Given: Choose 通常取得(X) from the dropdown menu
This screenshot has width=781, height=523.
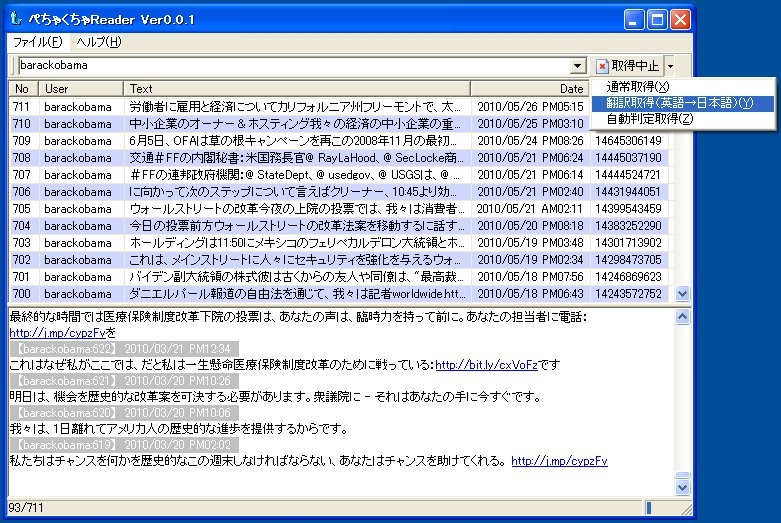Looking at the screenshot, I should [682, 87].
